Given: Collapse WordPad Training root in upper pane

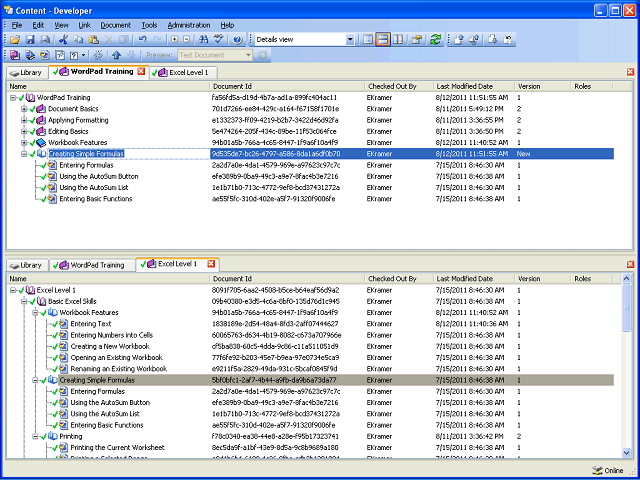Looking at the screenshot, I should [x=13, y=98].
